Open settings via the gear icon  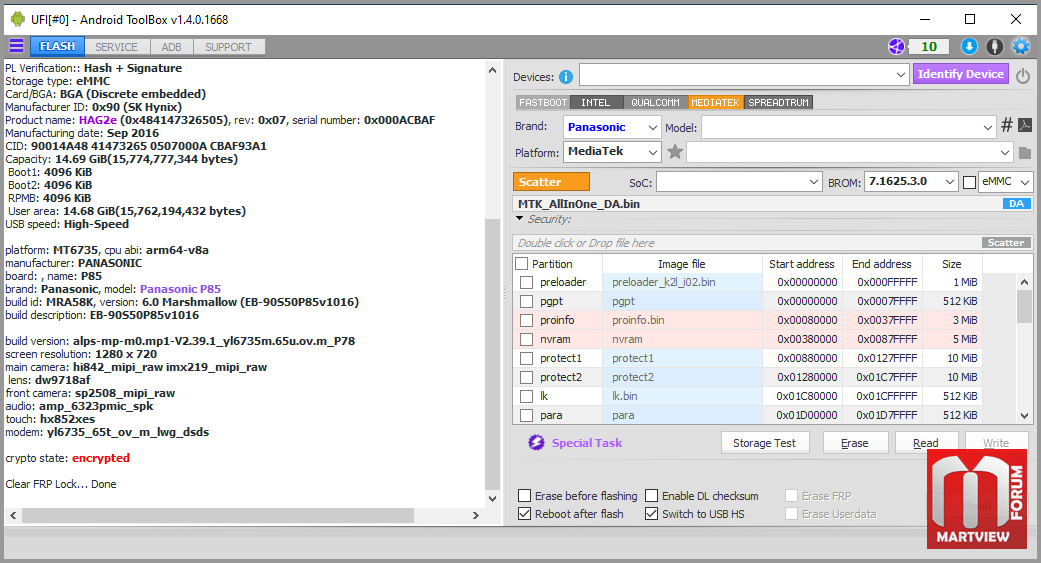pyautogui.click(x=1020, y=46)
